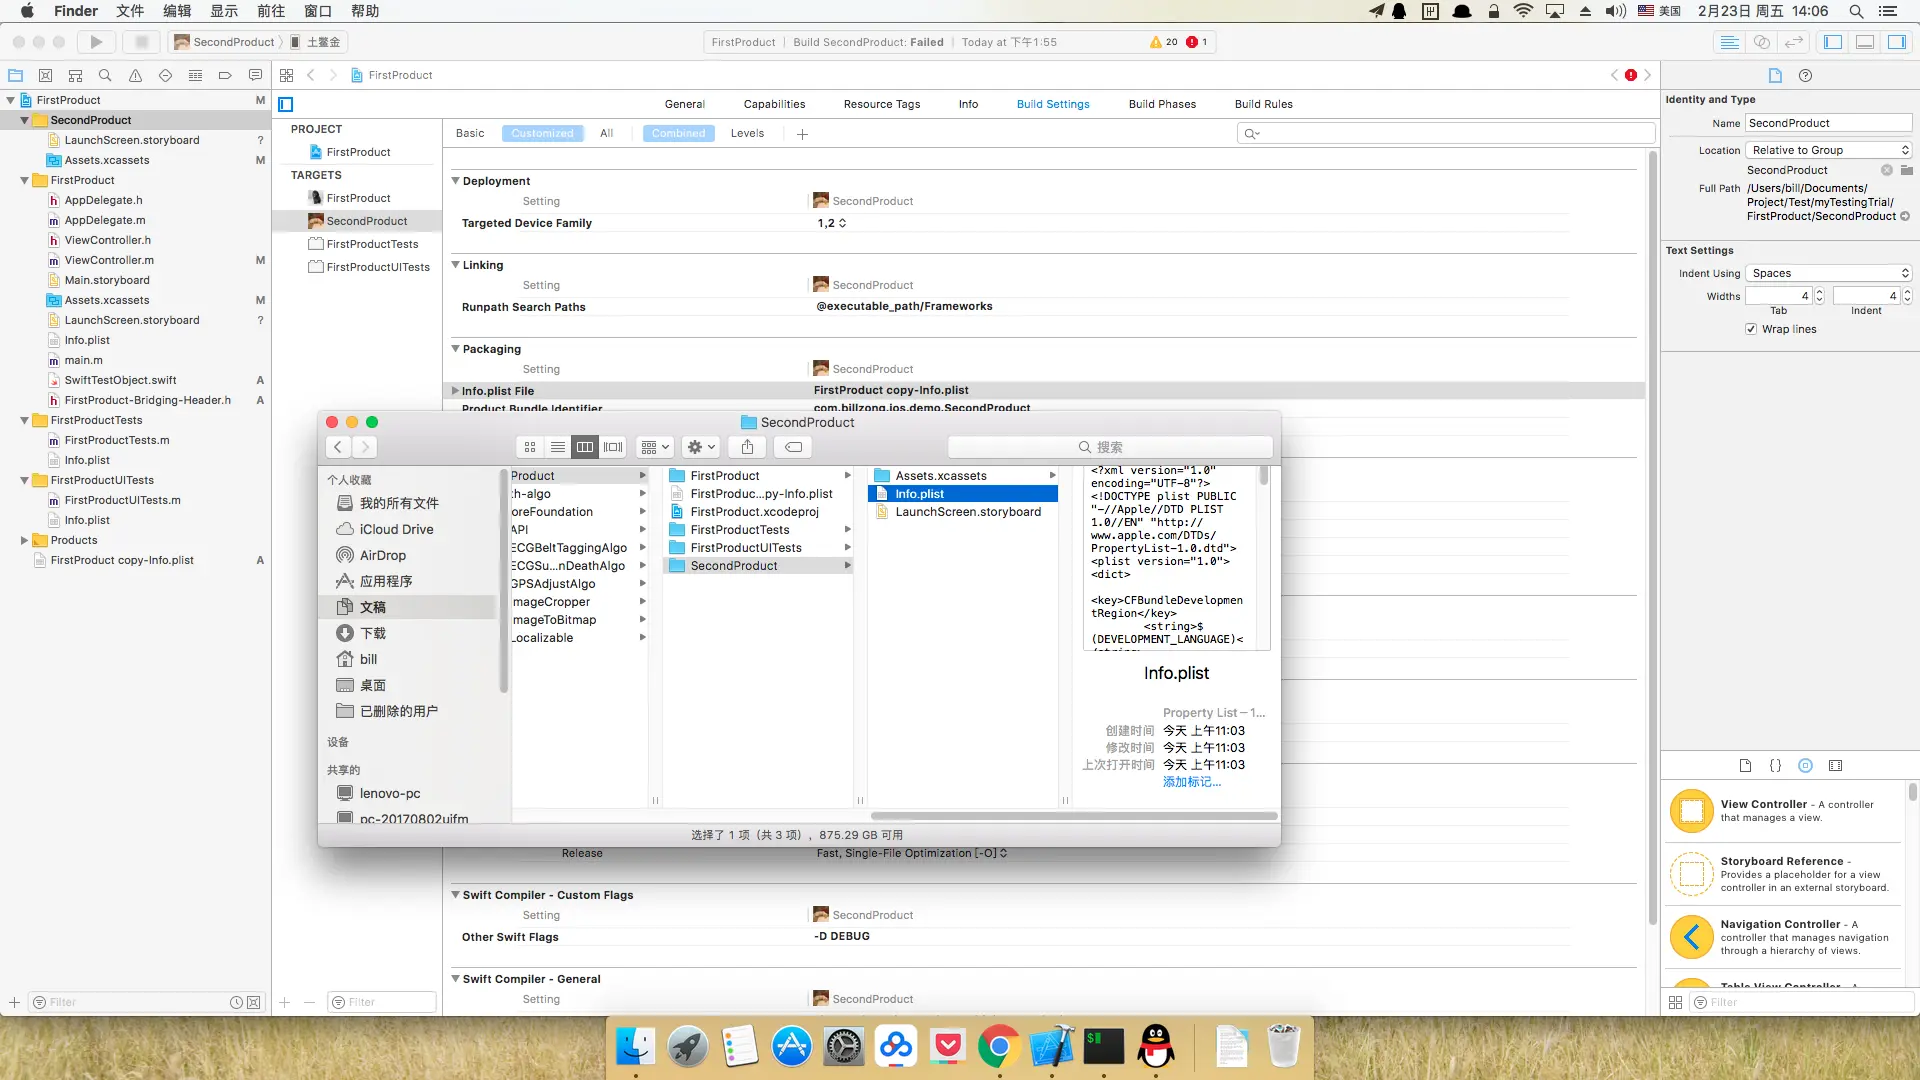1920x1080 pixels.
Task: Open the Indent Using Spaces dropdown
Action: click(1829, 273)
